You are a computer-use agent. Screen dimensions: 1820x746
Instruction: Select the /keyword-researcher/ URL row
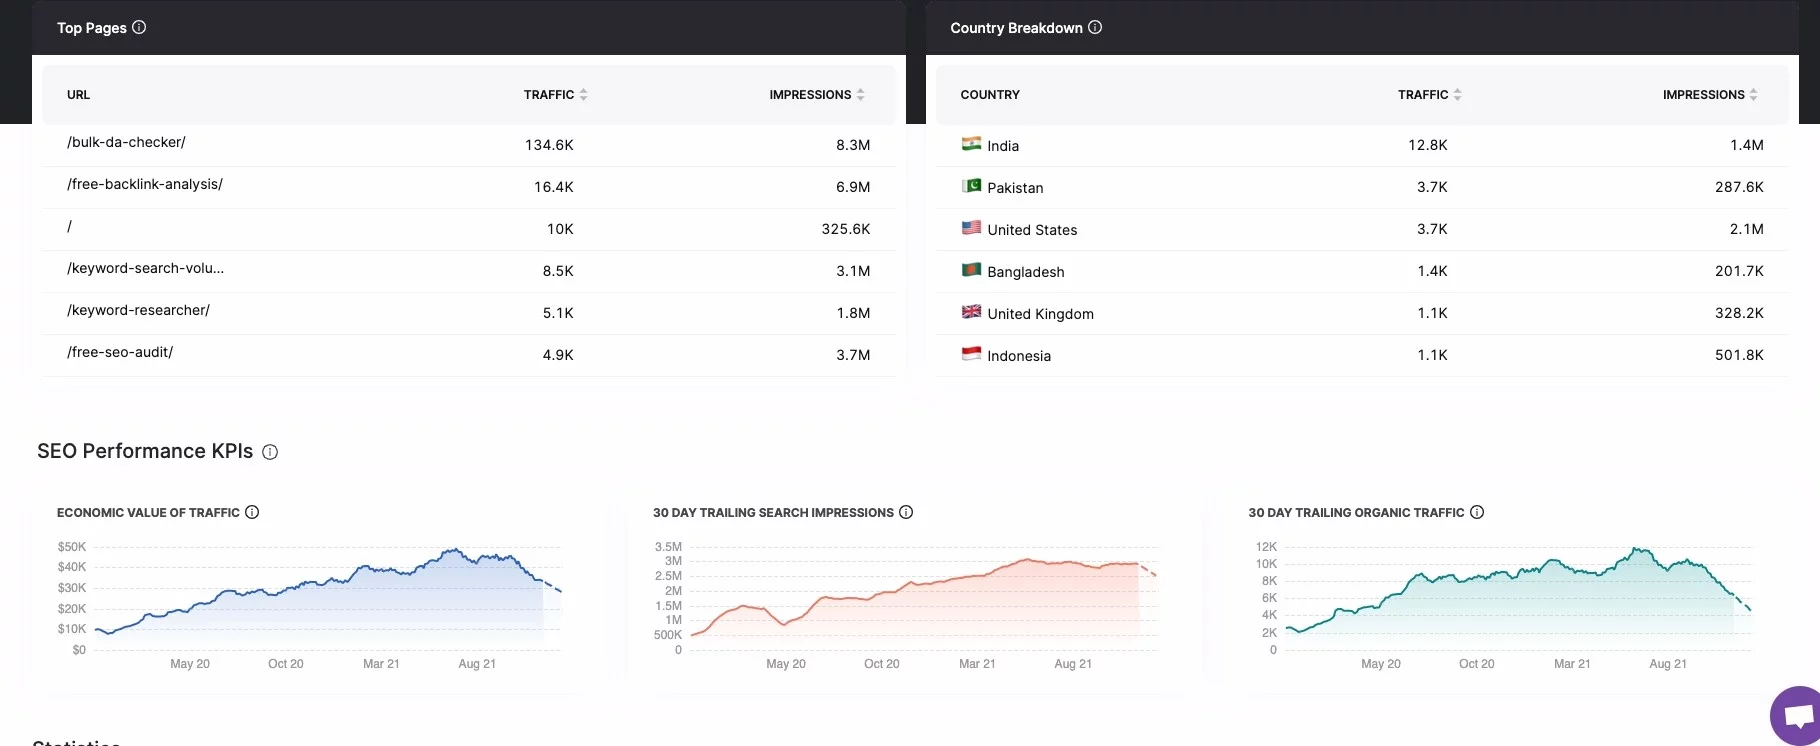coord(138,310)
